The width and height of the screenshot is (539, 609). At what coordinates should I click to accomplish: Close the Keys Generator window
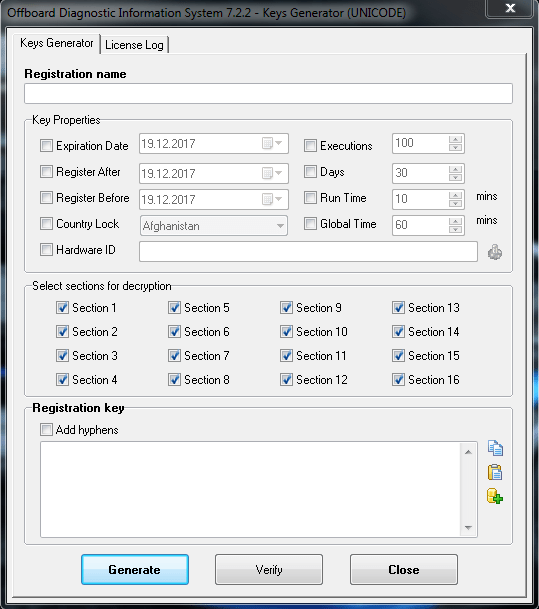point(510,8)
